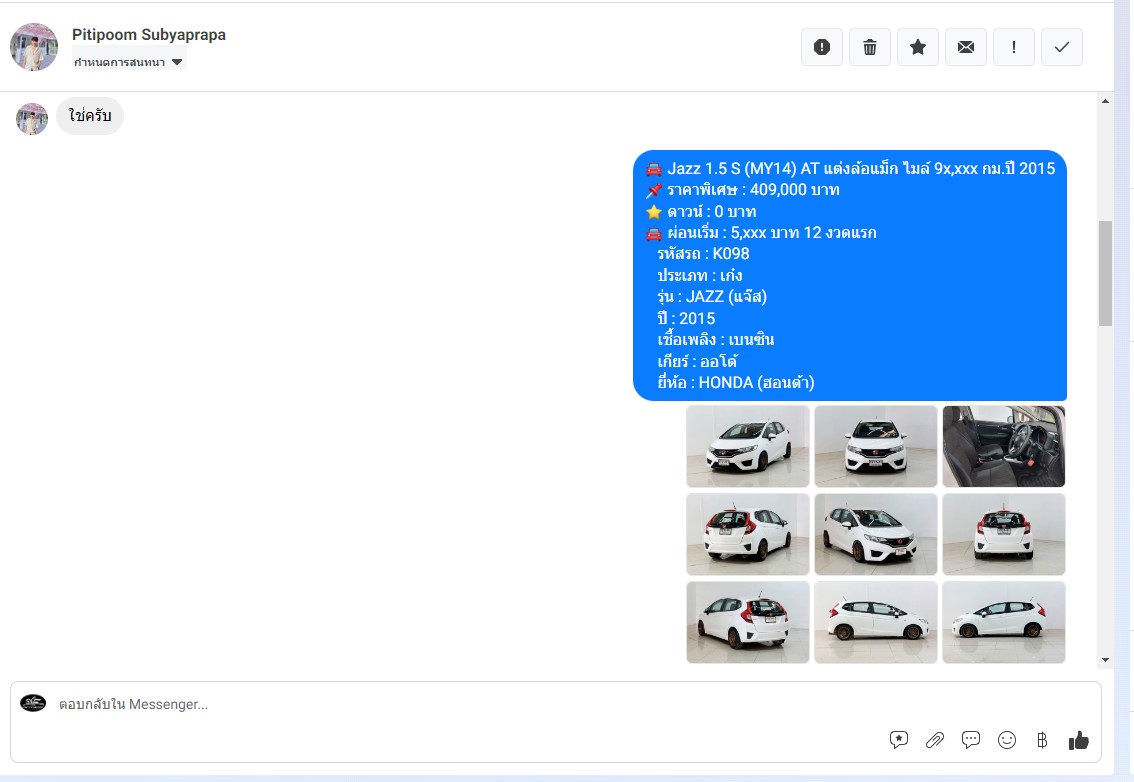Open rear-right angle car photo in bottom row
Viewport: 1134px width, 782px height.
(x=748, y=622)
